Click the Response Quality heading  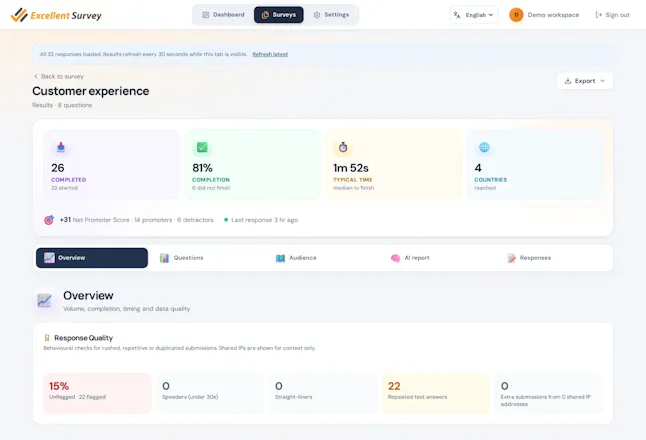[84, 338]
